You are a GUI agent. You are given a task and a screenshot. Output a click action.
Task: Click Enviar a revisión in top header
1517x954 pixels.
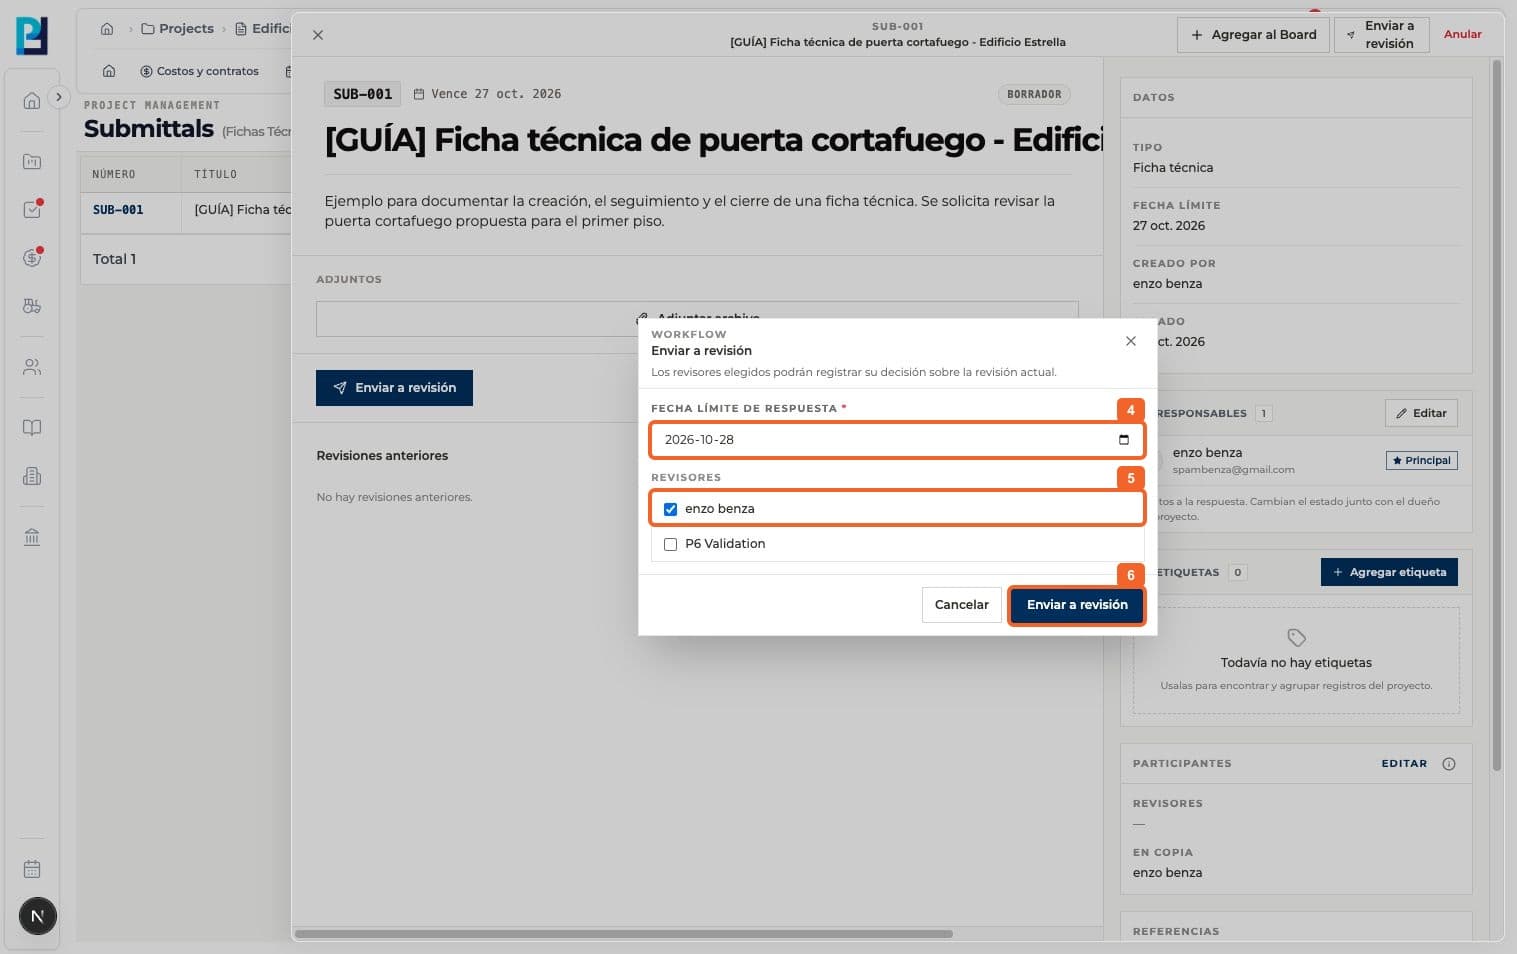[x=1381, y=35]
